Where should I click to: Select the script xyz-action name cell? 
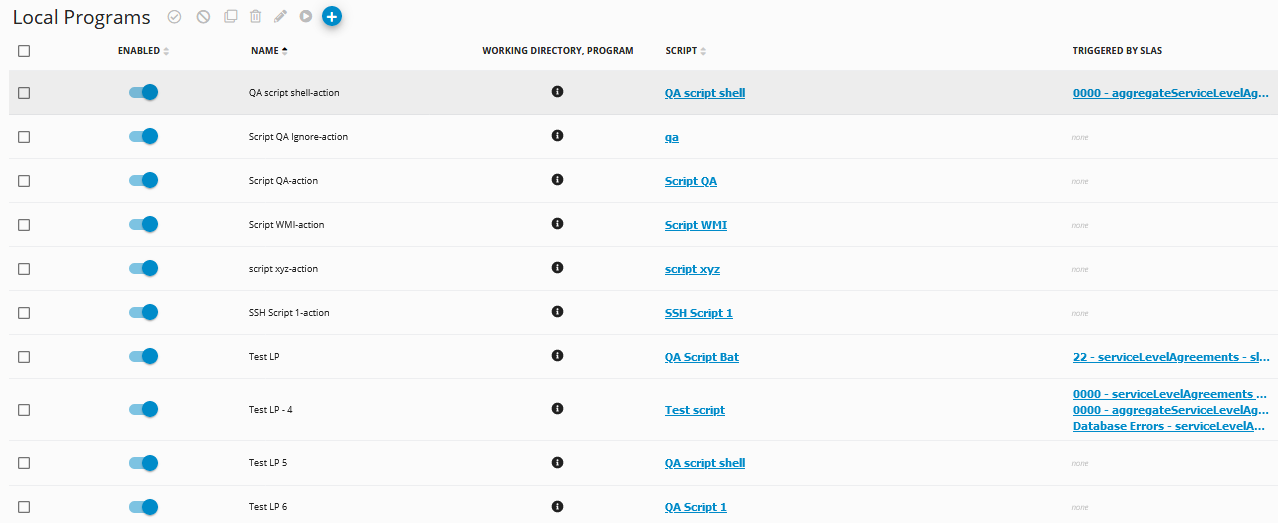(283, 269)
